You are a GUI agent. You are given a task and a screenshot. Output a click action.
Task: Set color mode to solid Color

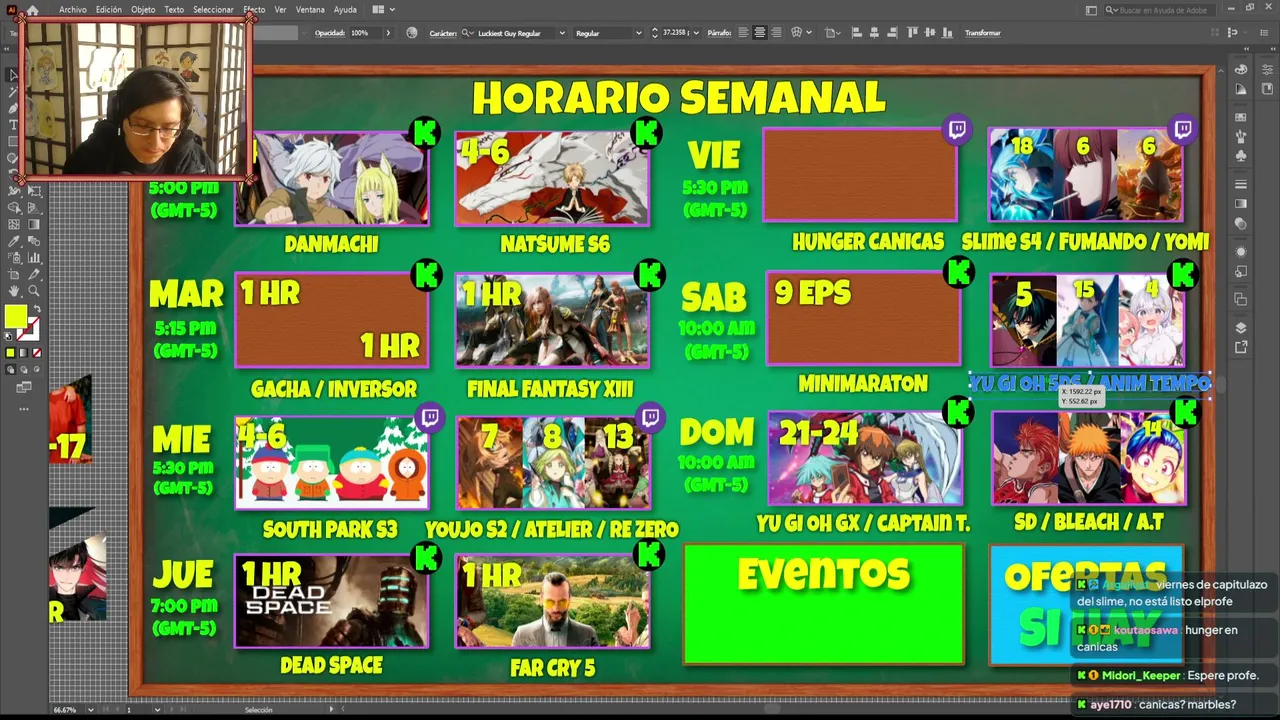click(x=11, y=353)
